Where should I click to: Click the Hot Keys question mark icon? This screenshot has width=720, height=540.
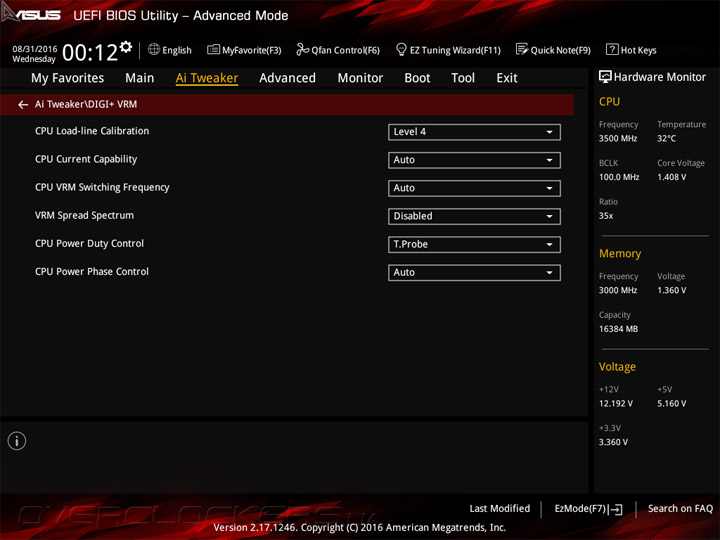[x=612, y=49]
